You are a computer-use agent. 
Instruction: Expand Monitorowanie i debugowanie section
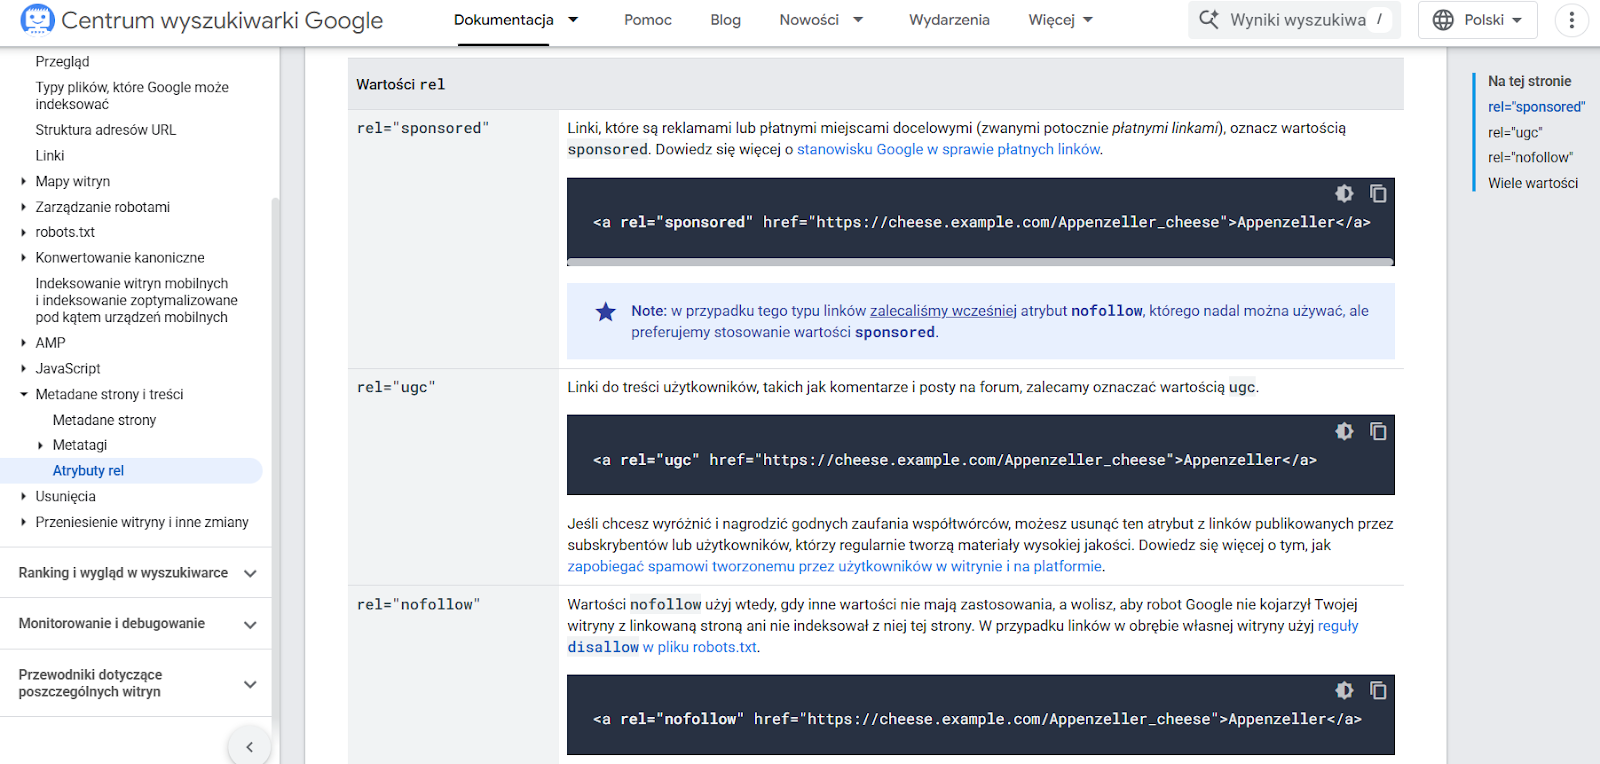[250, 624]
